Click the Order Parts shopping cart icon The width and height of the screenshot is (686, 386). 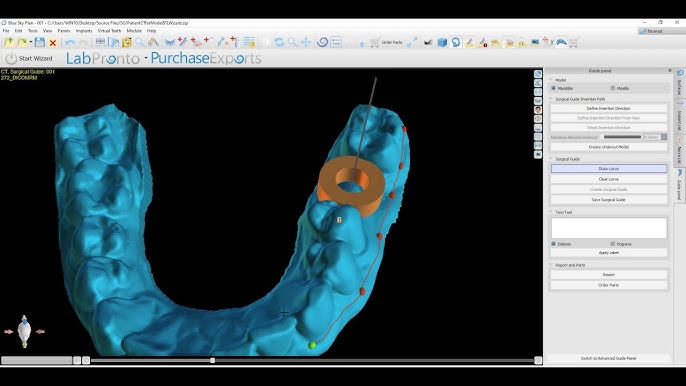tap(375, 42)
